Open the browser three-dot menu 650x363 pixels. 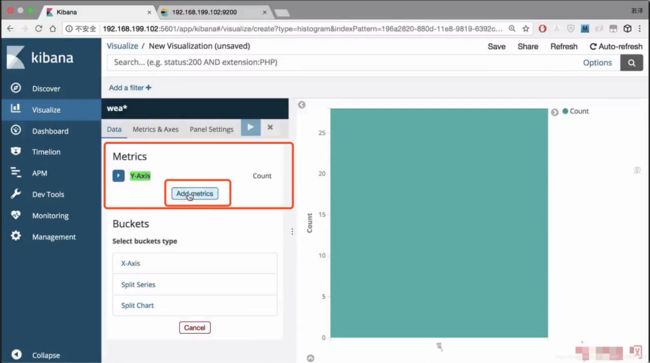[641, 29]
